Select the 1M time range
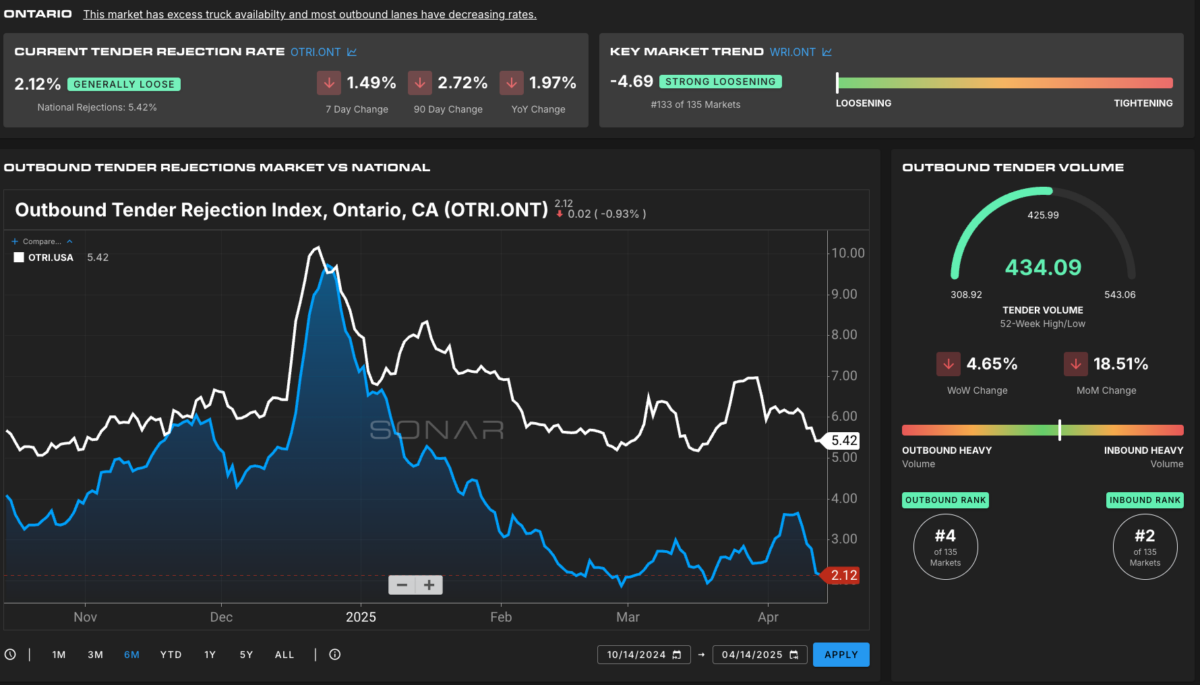The image size is (1200, 685). tap(59, 655)
